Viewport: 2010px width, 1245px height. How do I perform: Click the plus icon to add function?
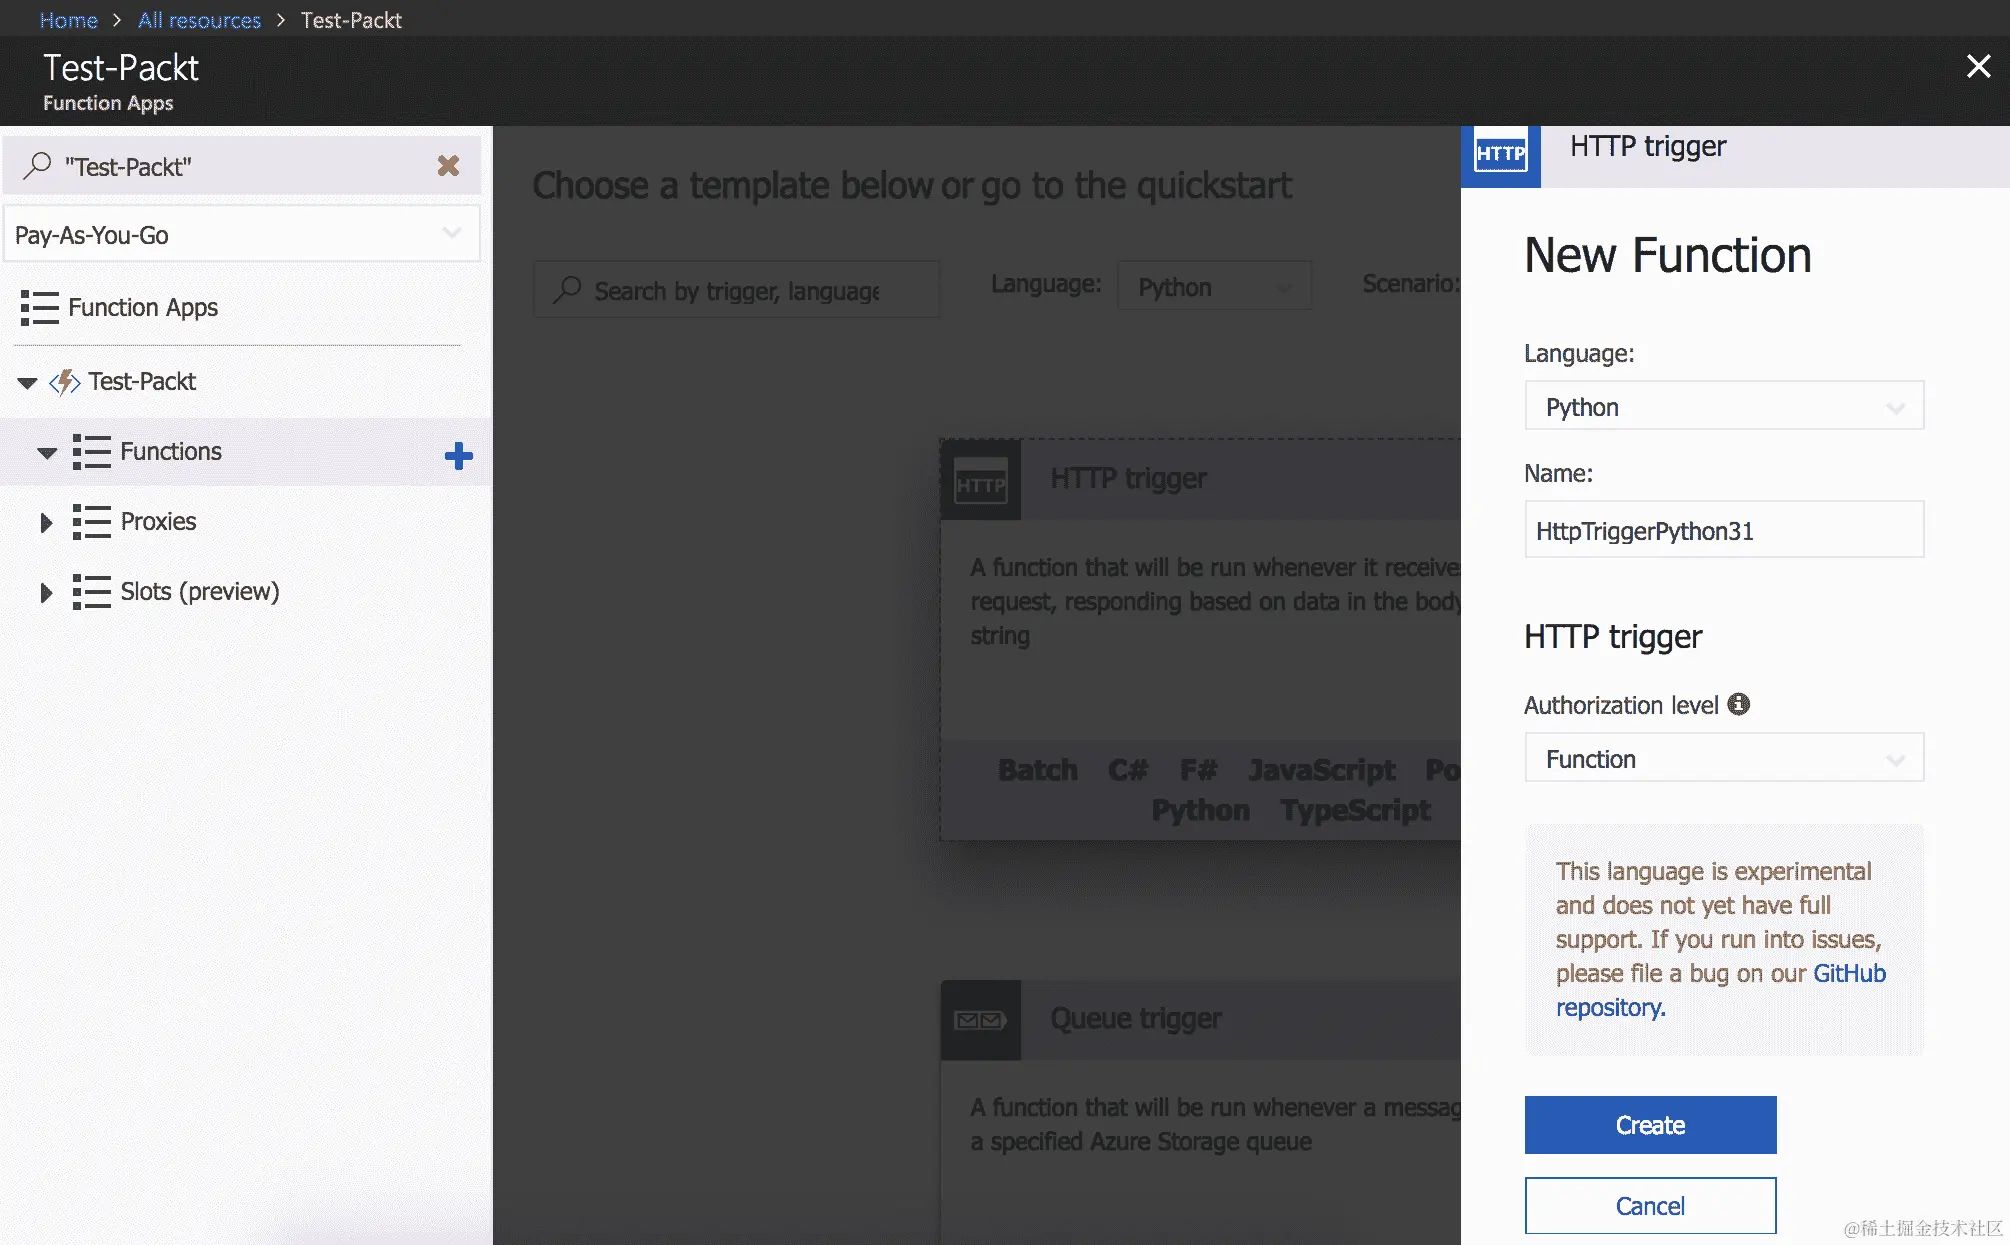458,456
